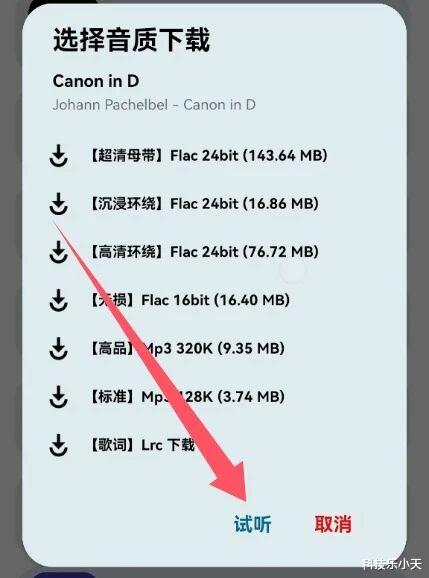Tap download icon beside 高清环绕 Flac 24bit
Viewport: 429px width, 578px height.
[x=58, y=252]
